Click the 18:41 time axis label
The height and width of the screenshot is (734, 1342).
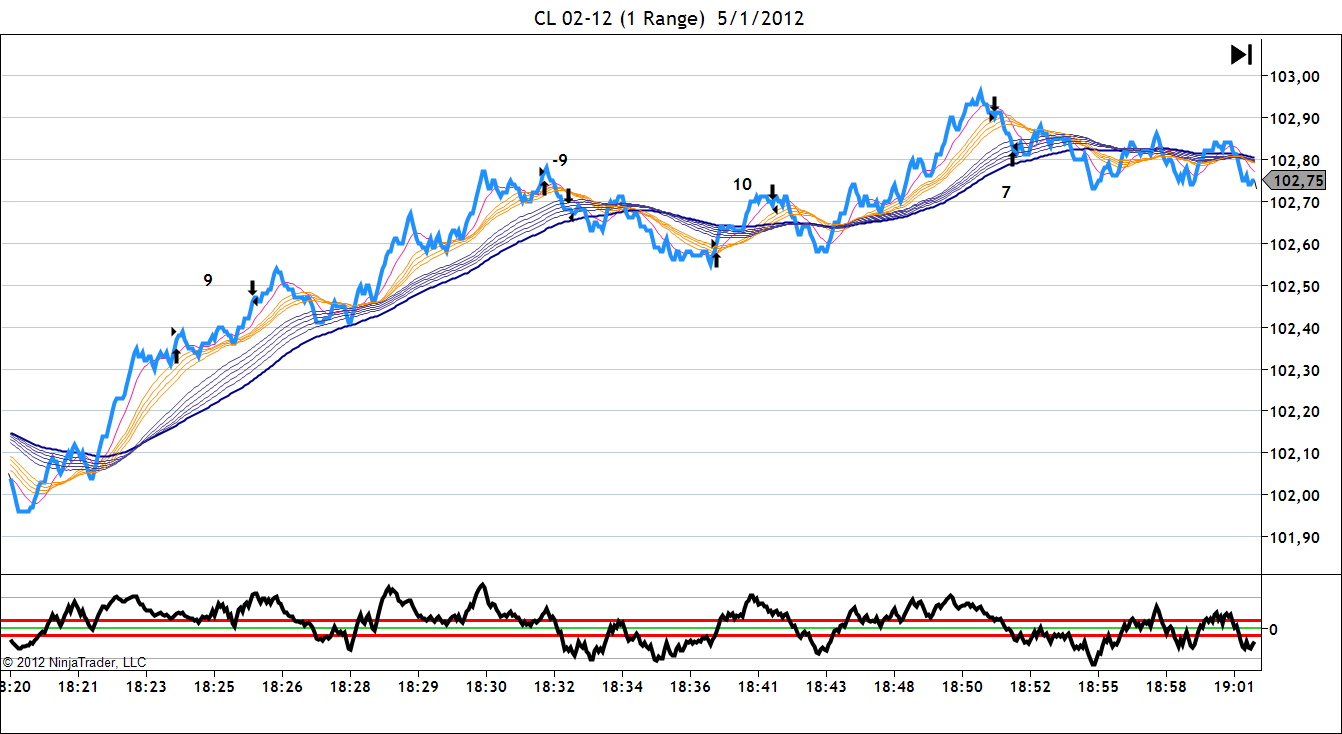click(x=758, y=687)
